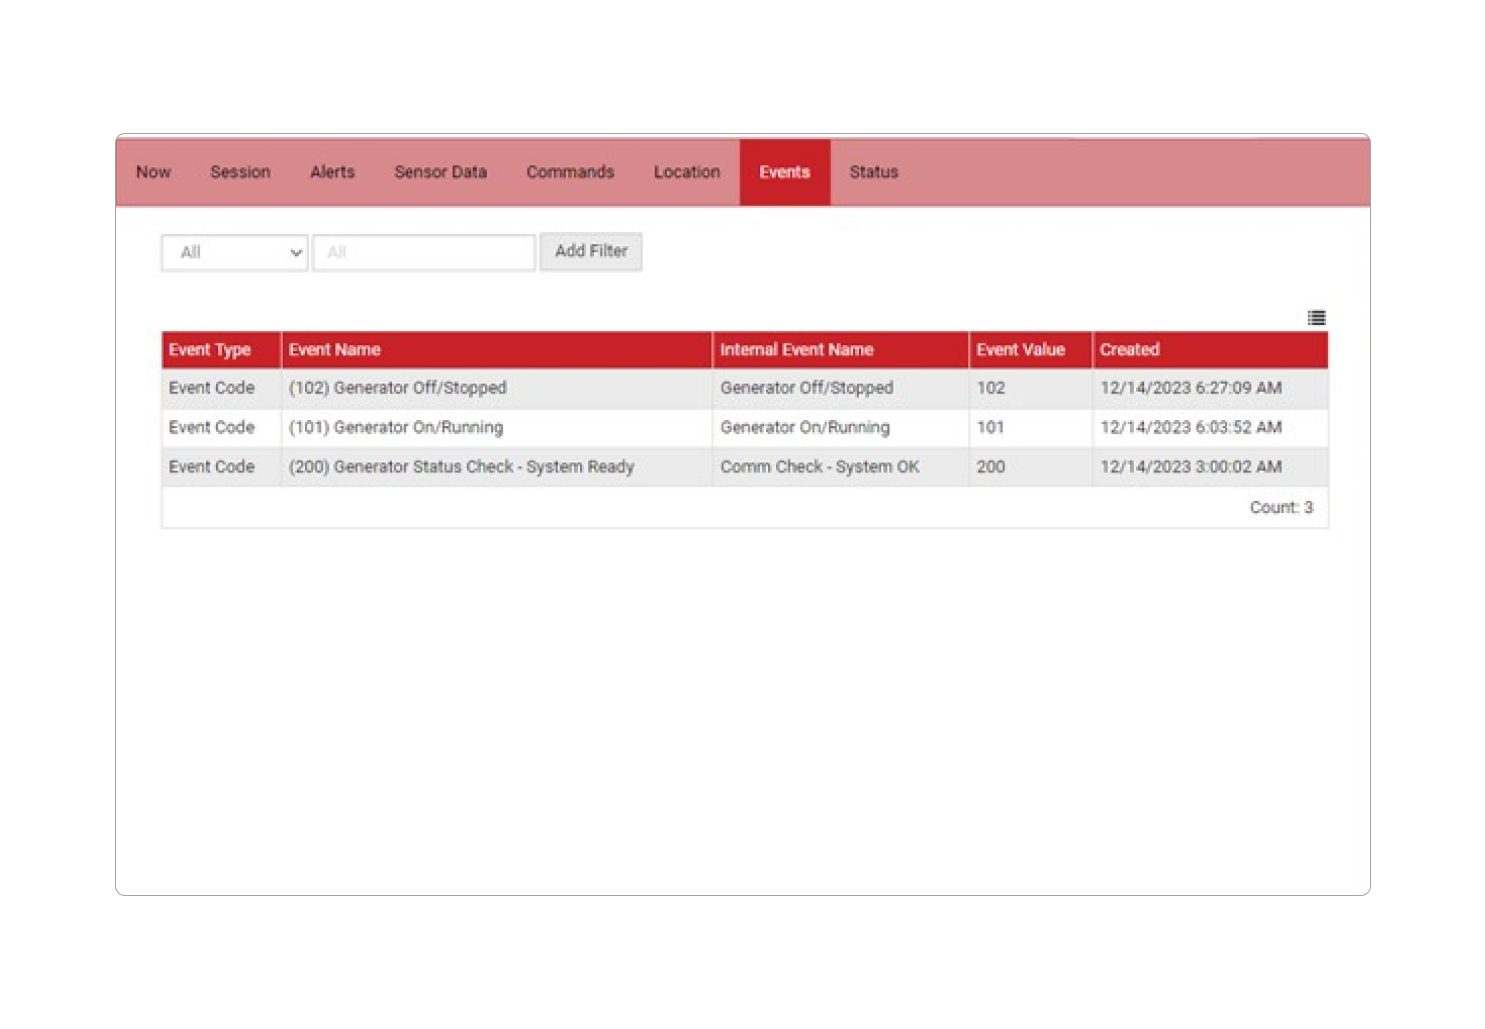Click the Event Name column header
The image size is (1485, 1029).
pyautogui.click(x=333, y=349)
